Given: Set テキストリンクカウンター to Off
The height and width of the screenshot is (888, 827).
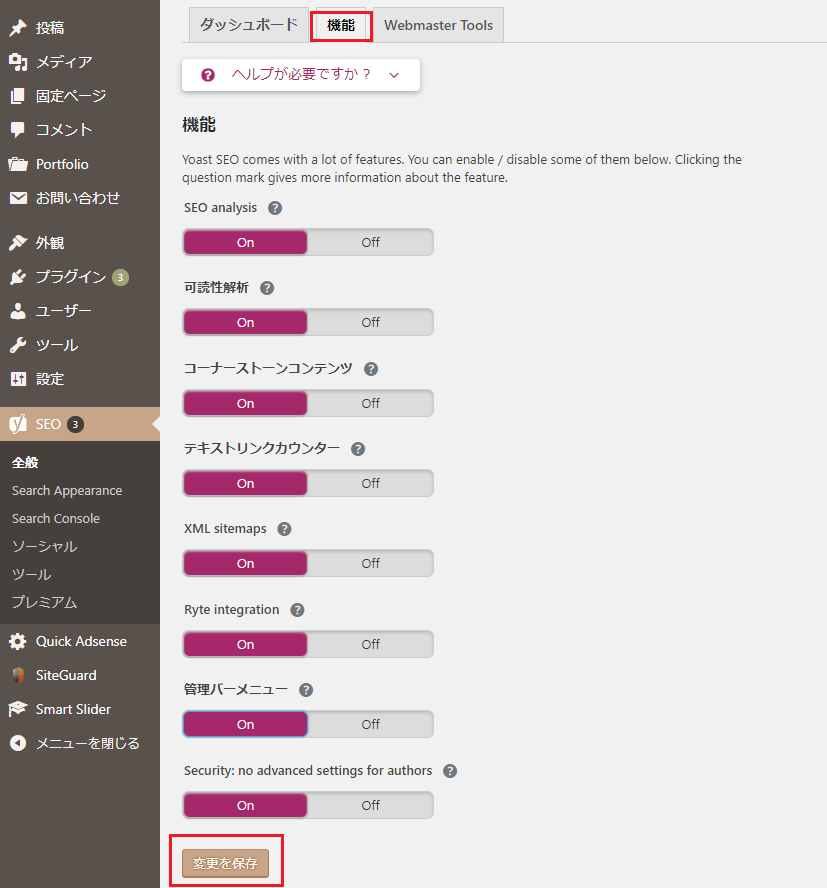Looking at the screenshot, I should click(370, 483).
